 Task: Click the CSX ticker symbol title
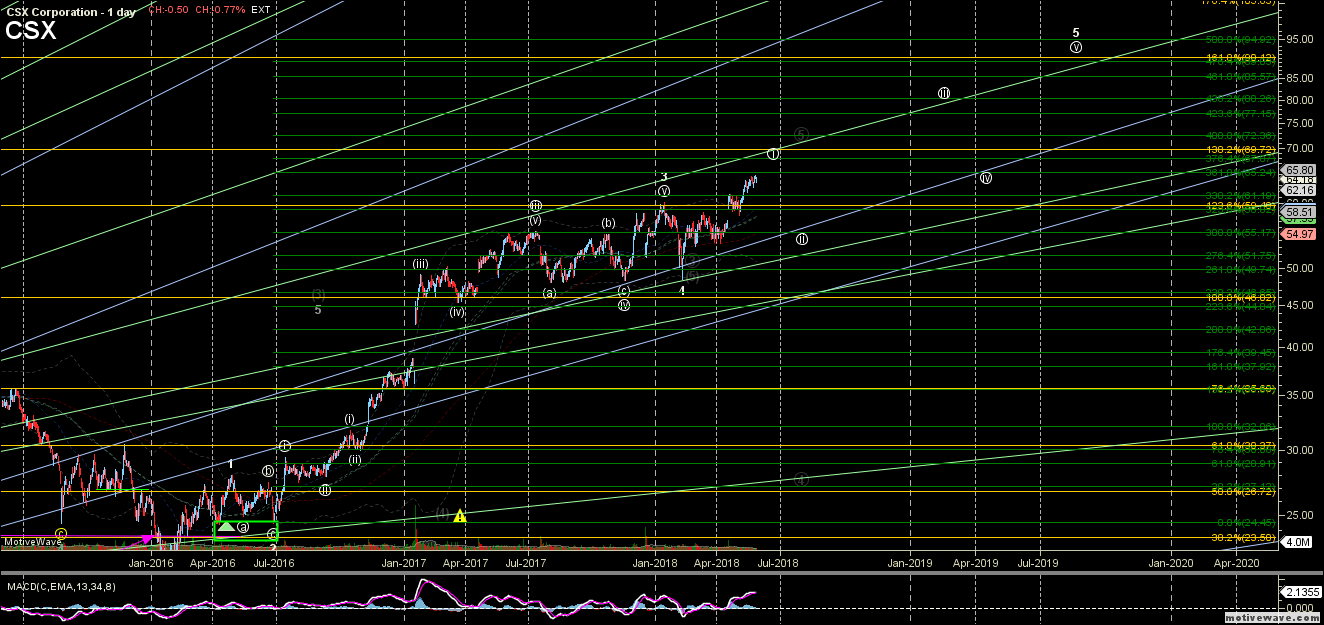pos(31,30)
